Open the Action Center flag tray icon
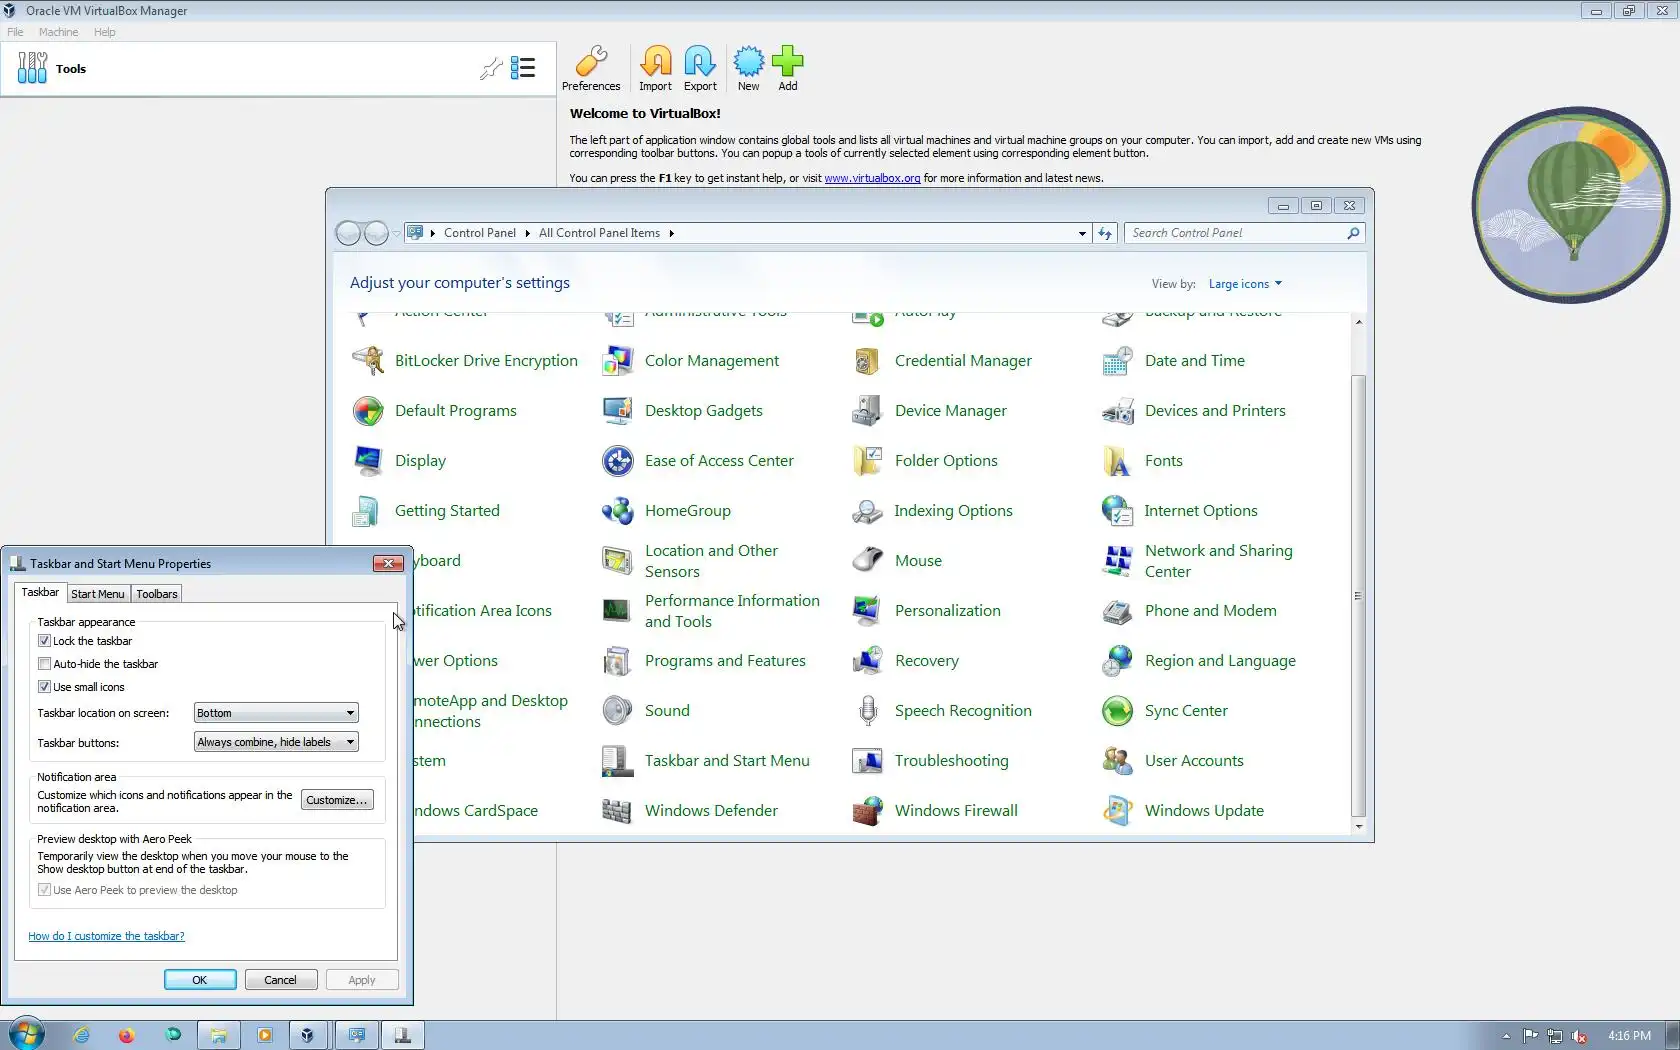Image resolution: width=1680 pixels, height=1050 pixels. [1530, 1036]
